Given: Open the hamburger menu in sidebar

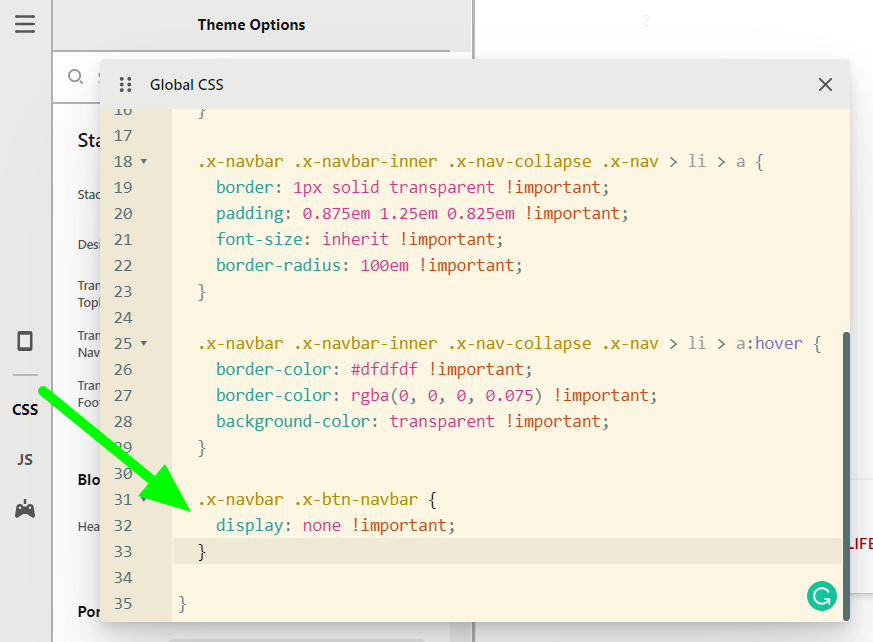Looking at the screenshot, I should (x=25, y=24).
